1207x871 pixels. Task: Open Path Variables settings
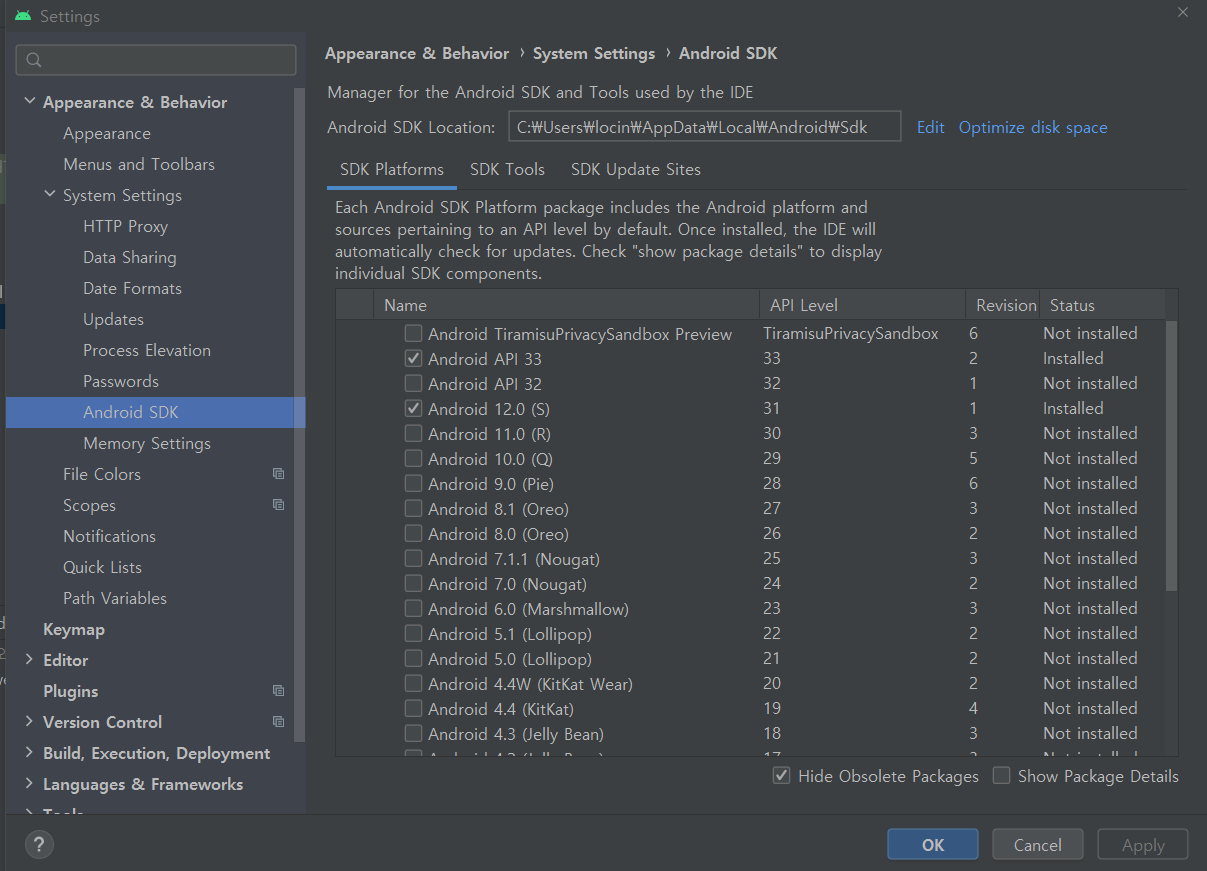pos(115,598)
